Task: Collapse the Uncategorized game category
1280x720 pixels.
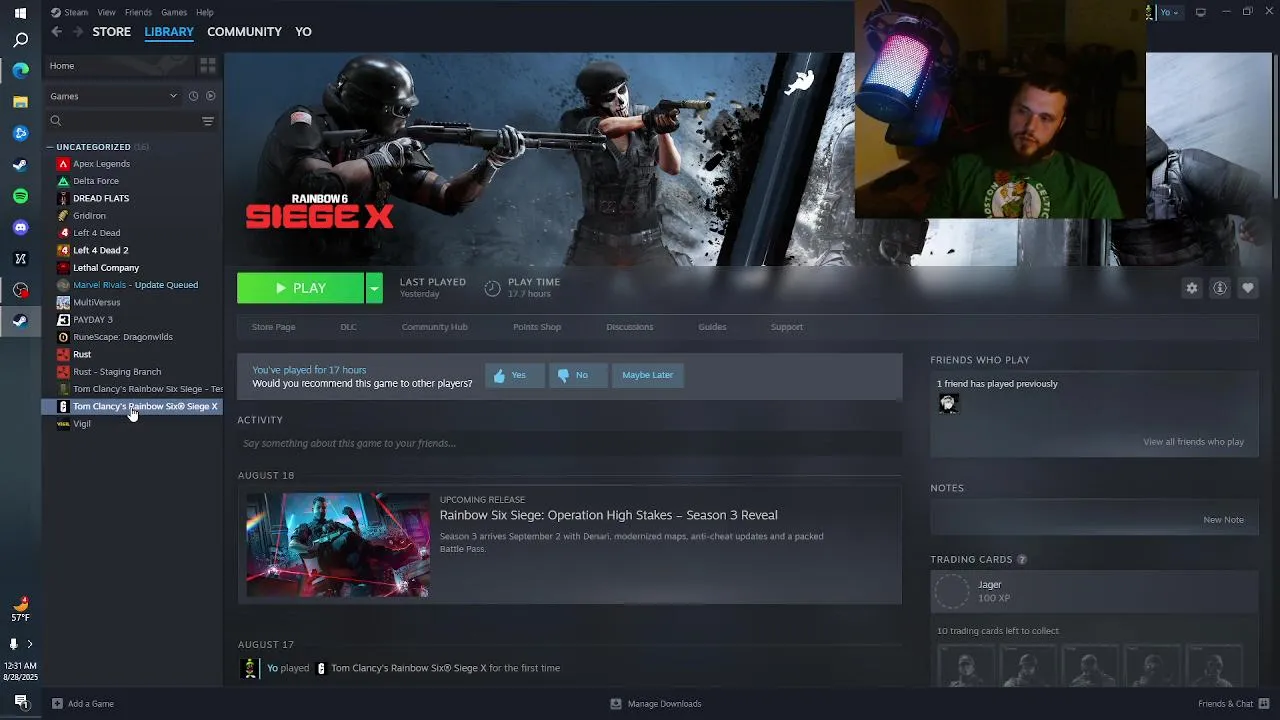Action: pyautogui.click(x=50, y=147)
